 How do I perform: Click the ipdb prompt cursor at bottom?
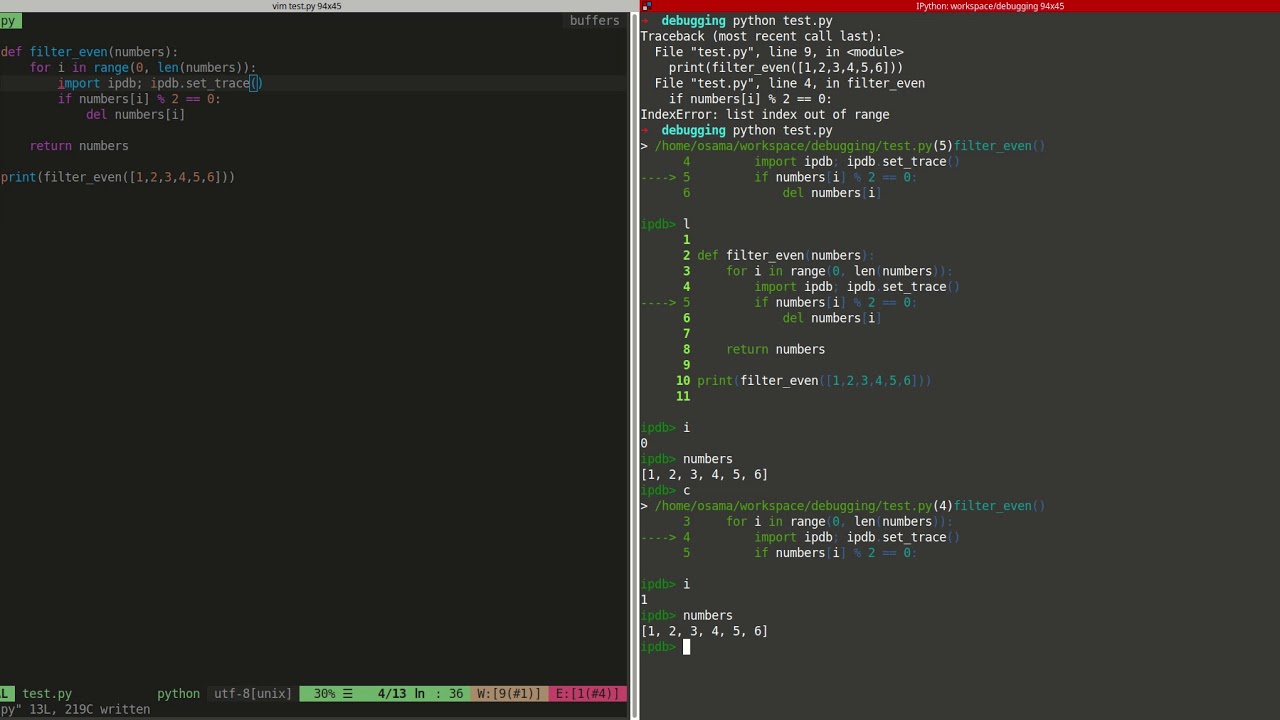[x=686, y=647]
